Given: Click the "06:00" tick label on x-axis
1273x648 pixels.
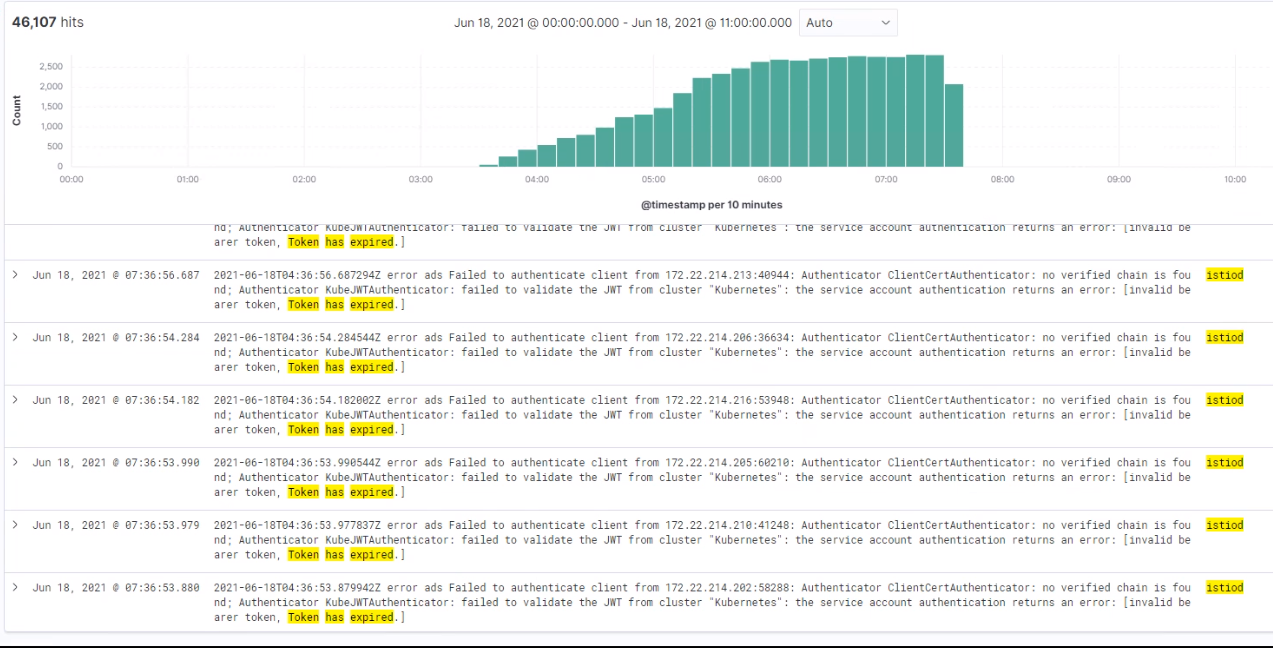Looking at the screenshot, I should coord(769,179).
